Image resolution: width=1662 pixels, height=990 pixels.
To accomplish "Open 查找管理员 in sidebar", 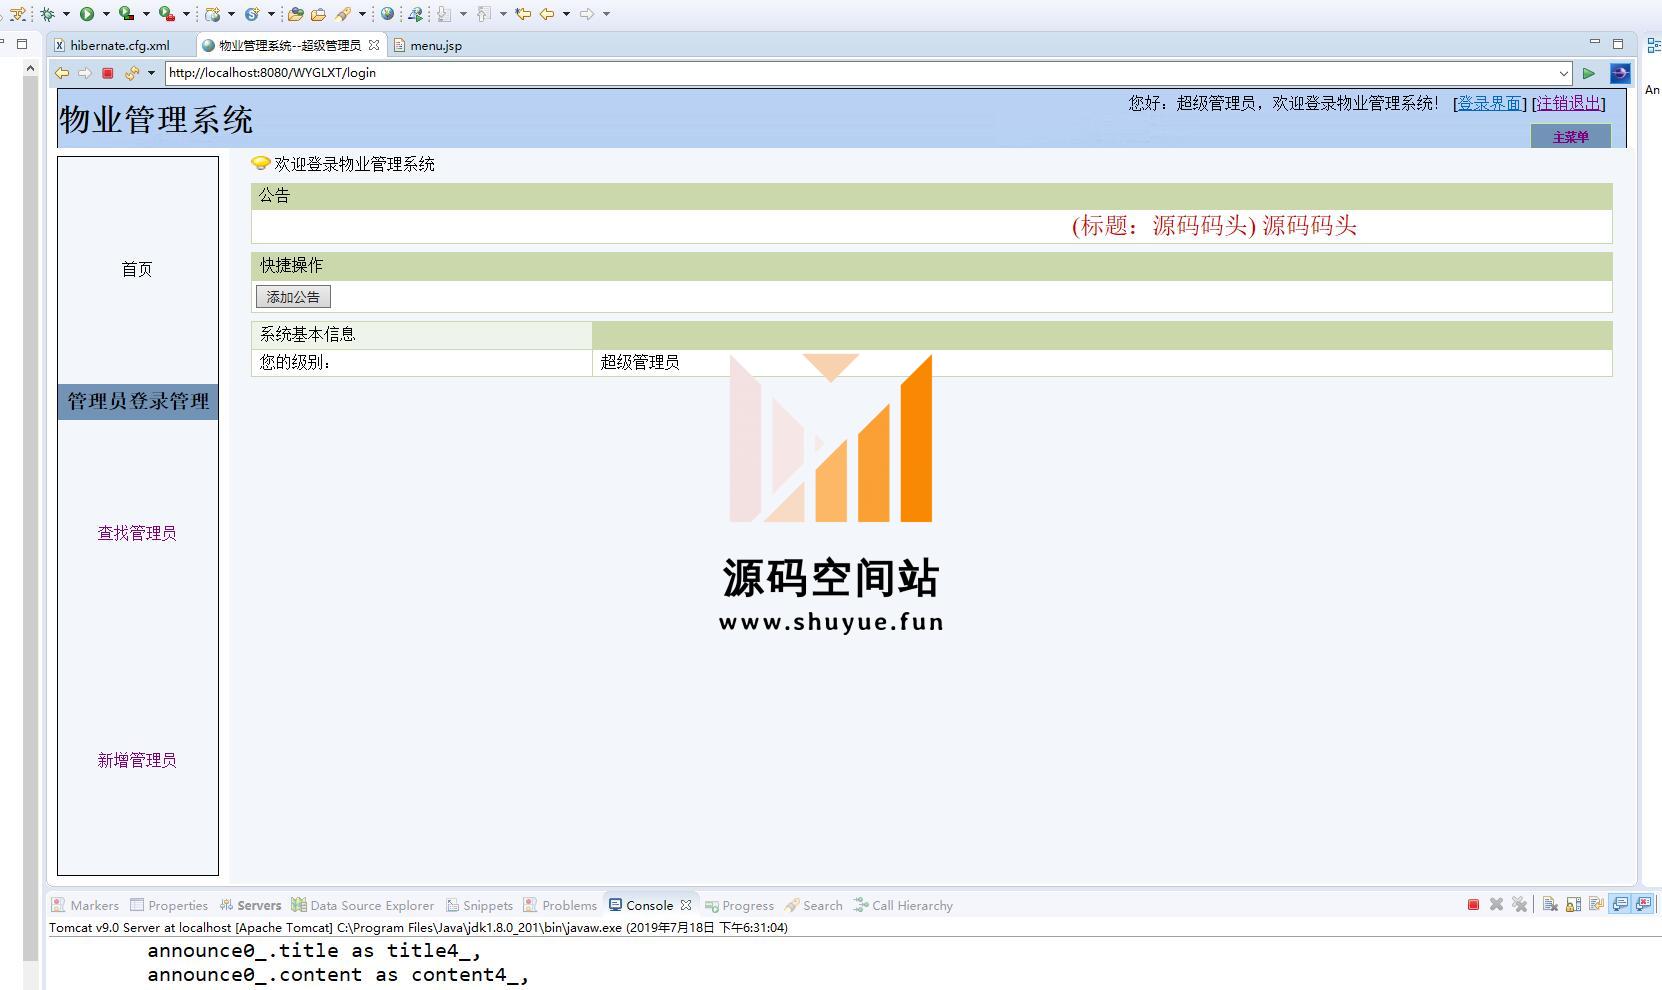I will click(137, 533).
